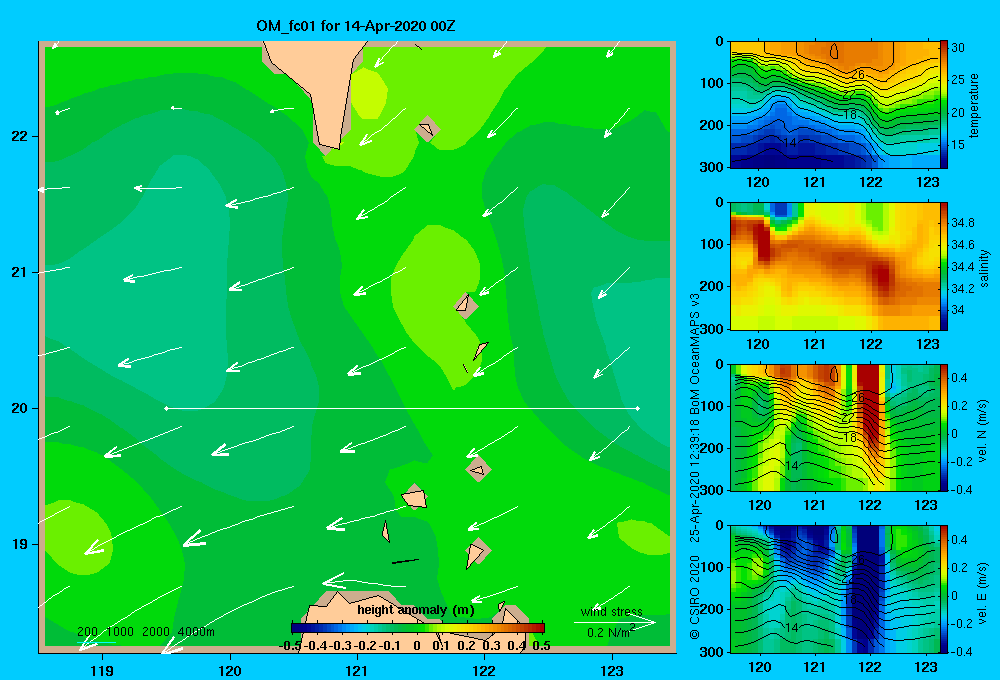
Task: Click the '0.5' tick on height anomaly scale
Action: point(541,646)
